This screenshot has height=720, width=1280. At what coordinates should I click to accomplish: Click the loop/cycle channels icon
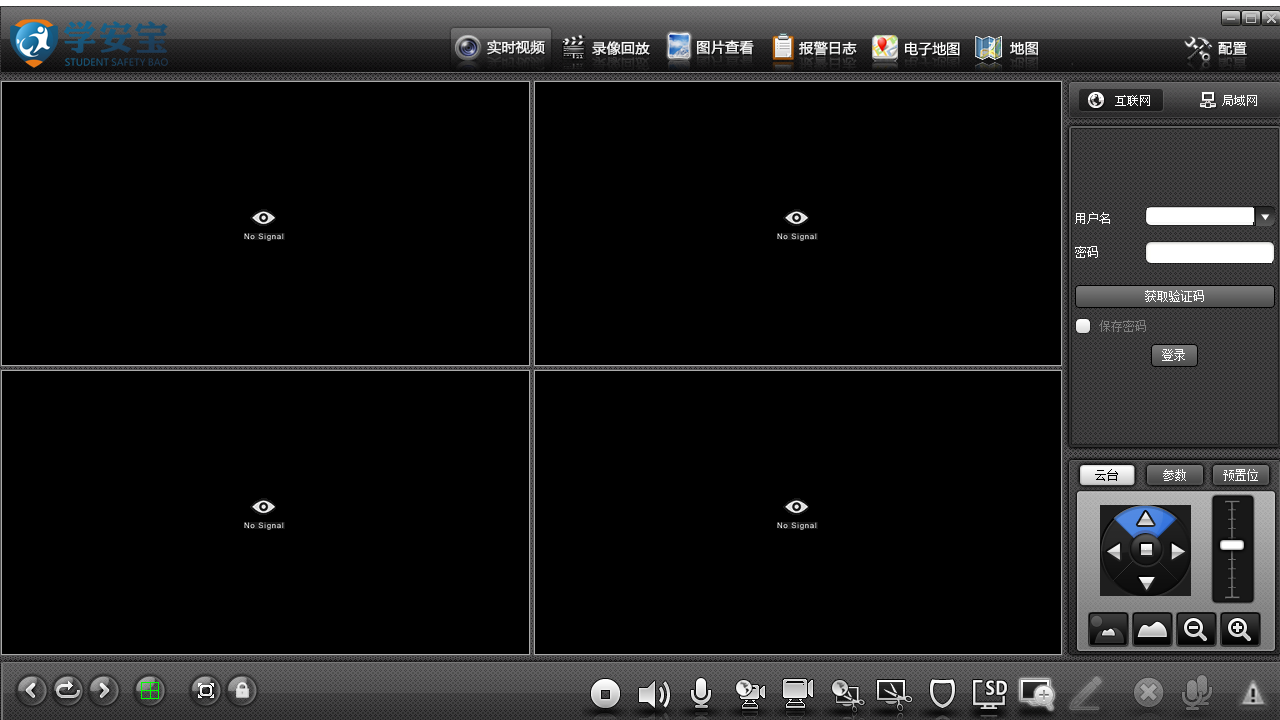point(68,690)
